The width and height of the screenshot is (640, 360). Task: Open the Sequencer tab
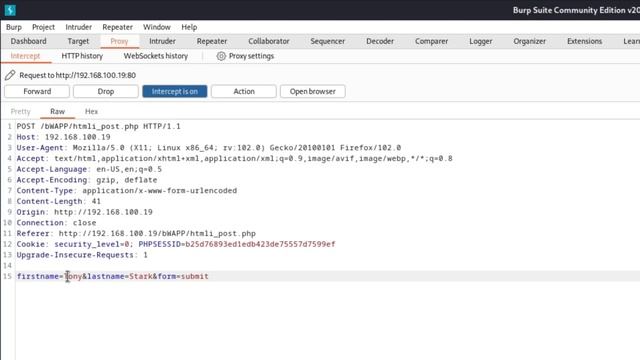pyautogui.click(x=327, y=41)
